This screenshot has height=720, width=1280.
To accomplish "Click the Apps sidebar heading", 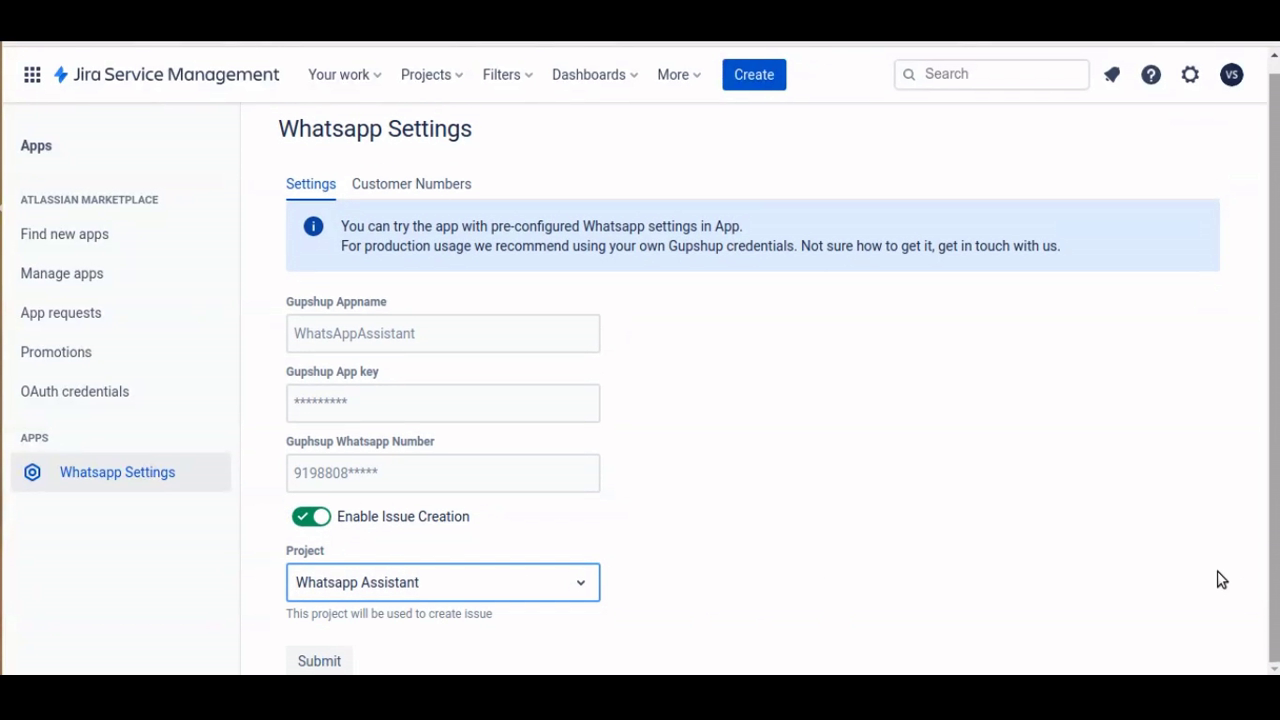I will point(36,146).
